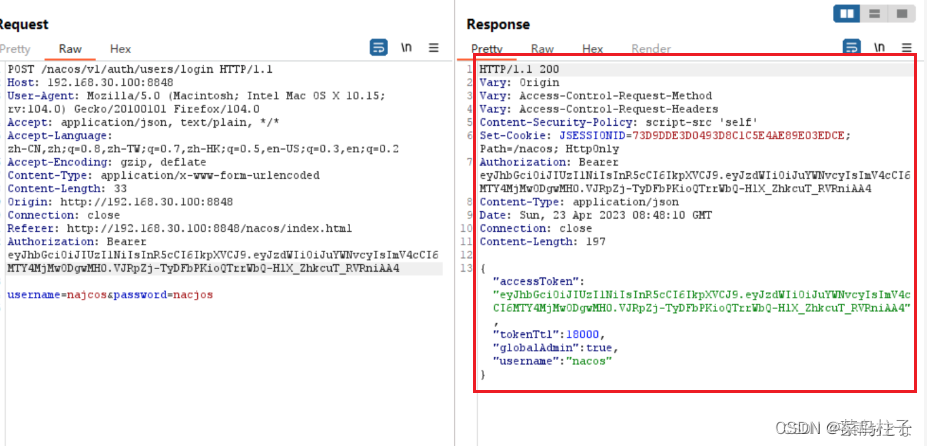The width and height of the screenshot is (927, 446).
Task: Click the green accessToken value first line
Action: (x=702, y=295)
